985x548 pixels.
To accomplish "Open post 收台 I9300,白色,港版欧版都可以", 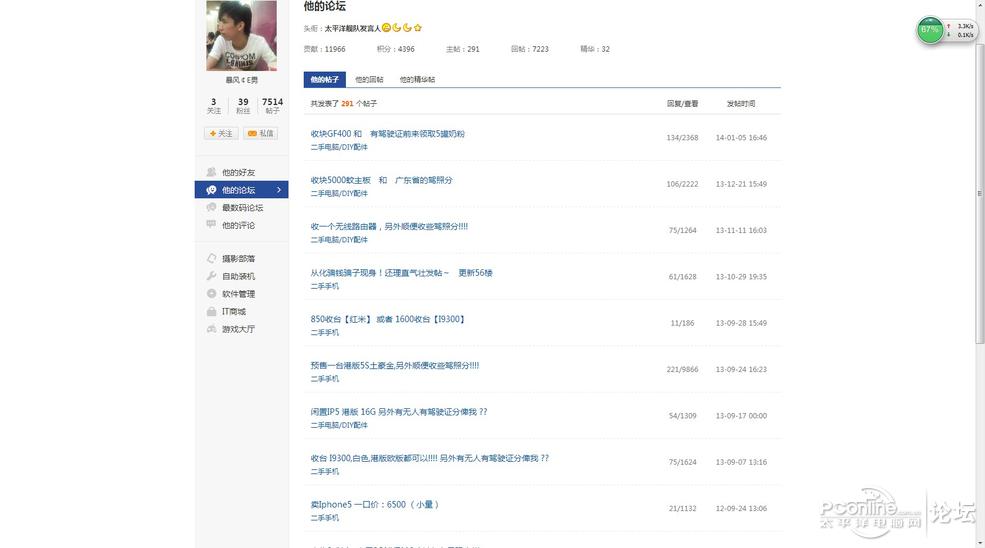I will 429,458.
